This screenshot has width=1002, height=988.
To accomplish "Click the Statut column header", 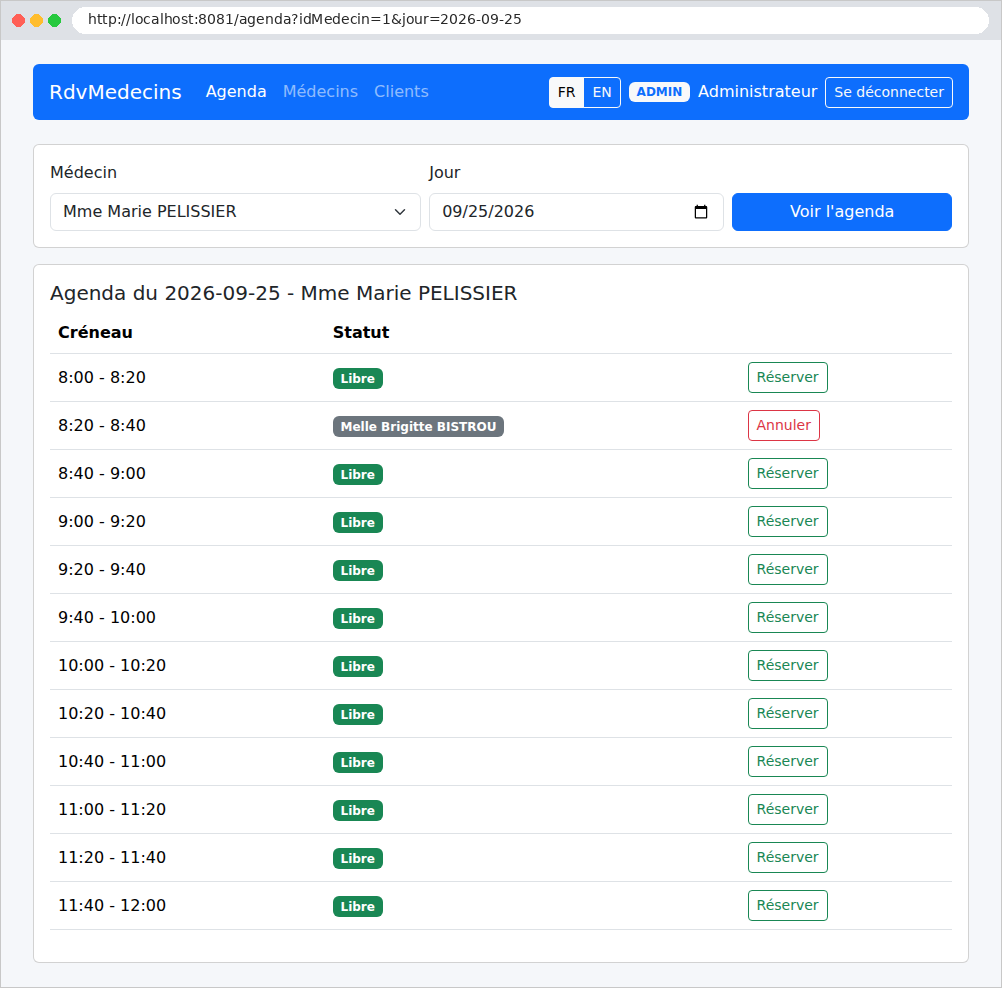I will click(x=361, y=332).
